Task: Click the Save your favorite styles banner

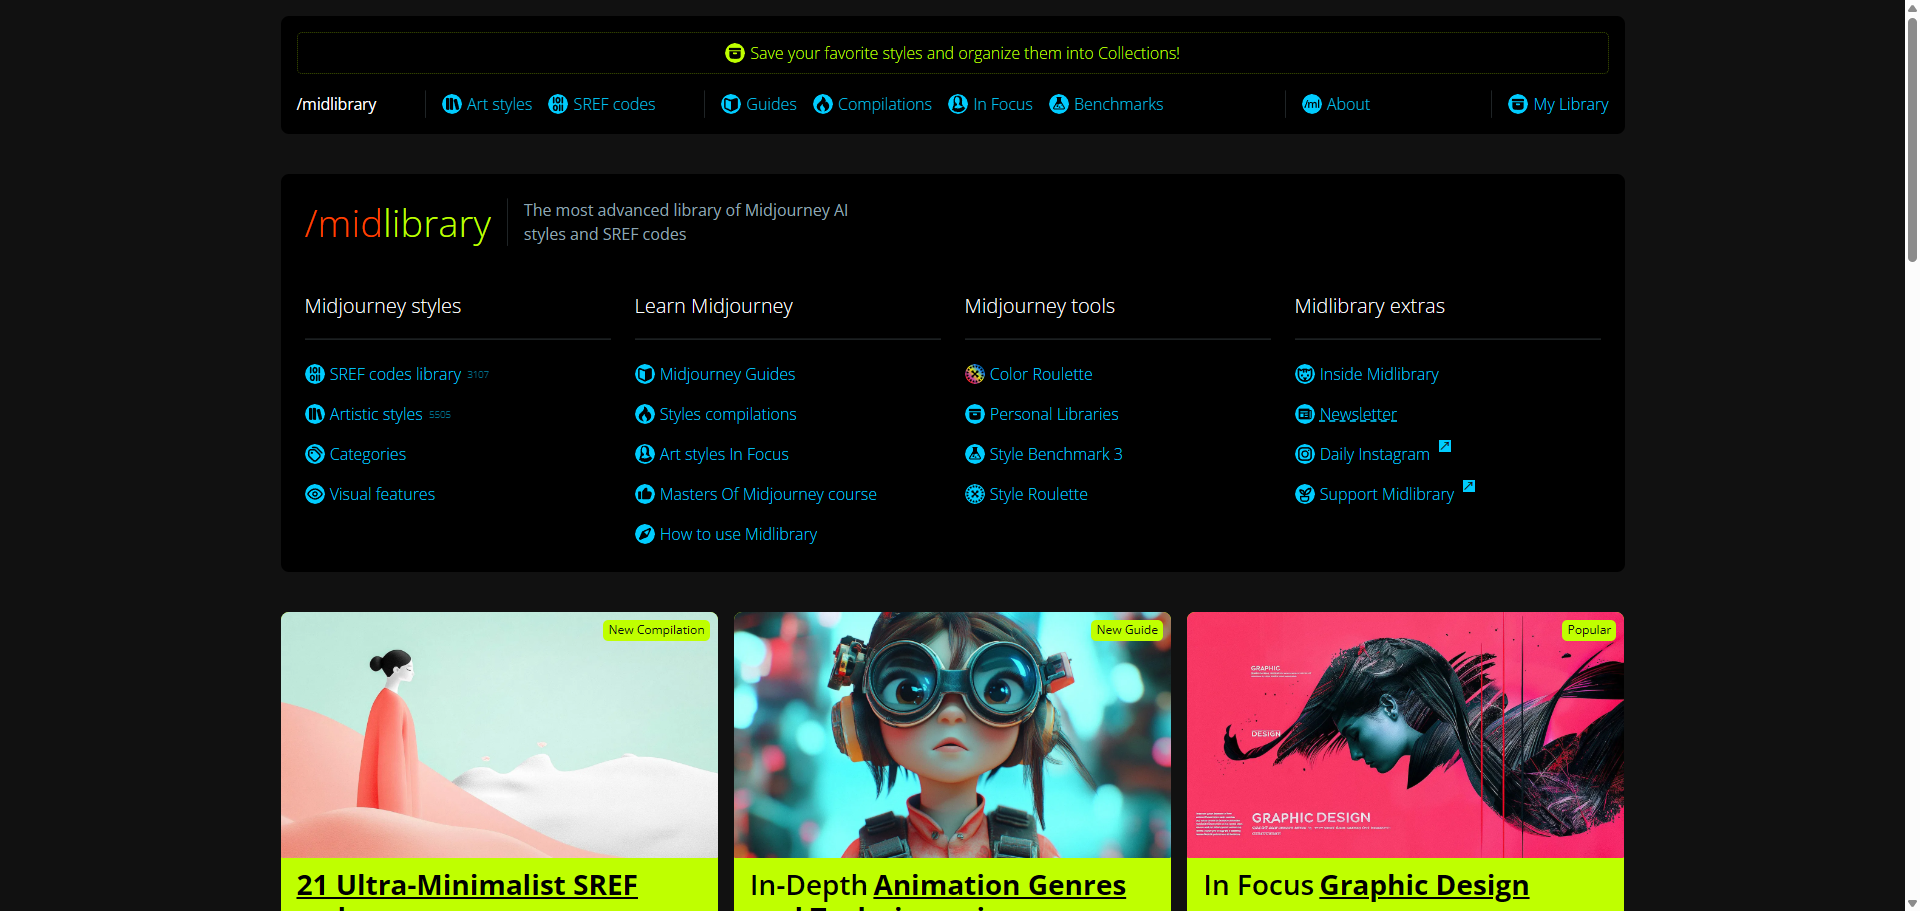Action: tap(952, 53)
